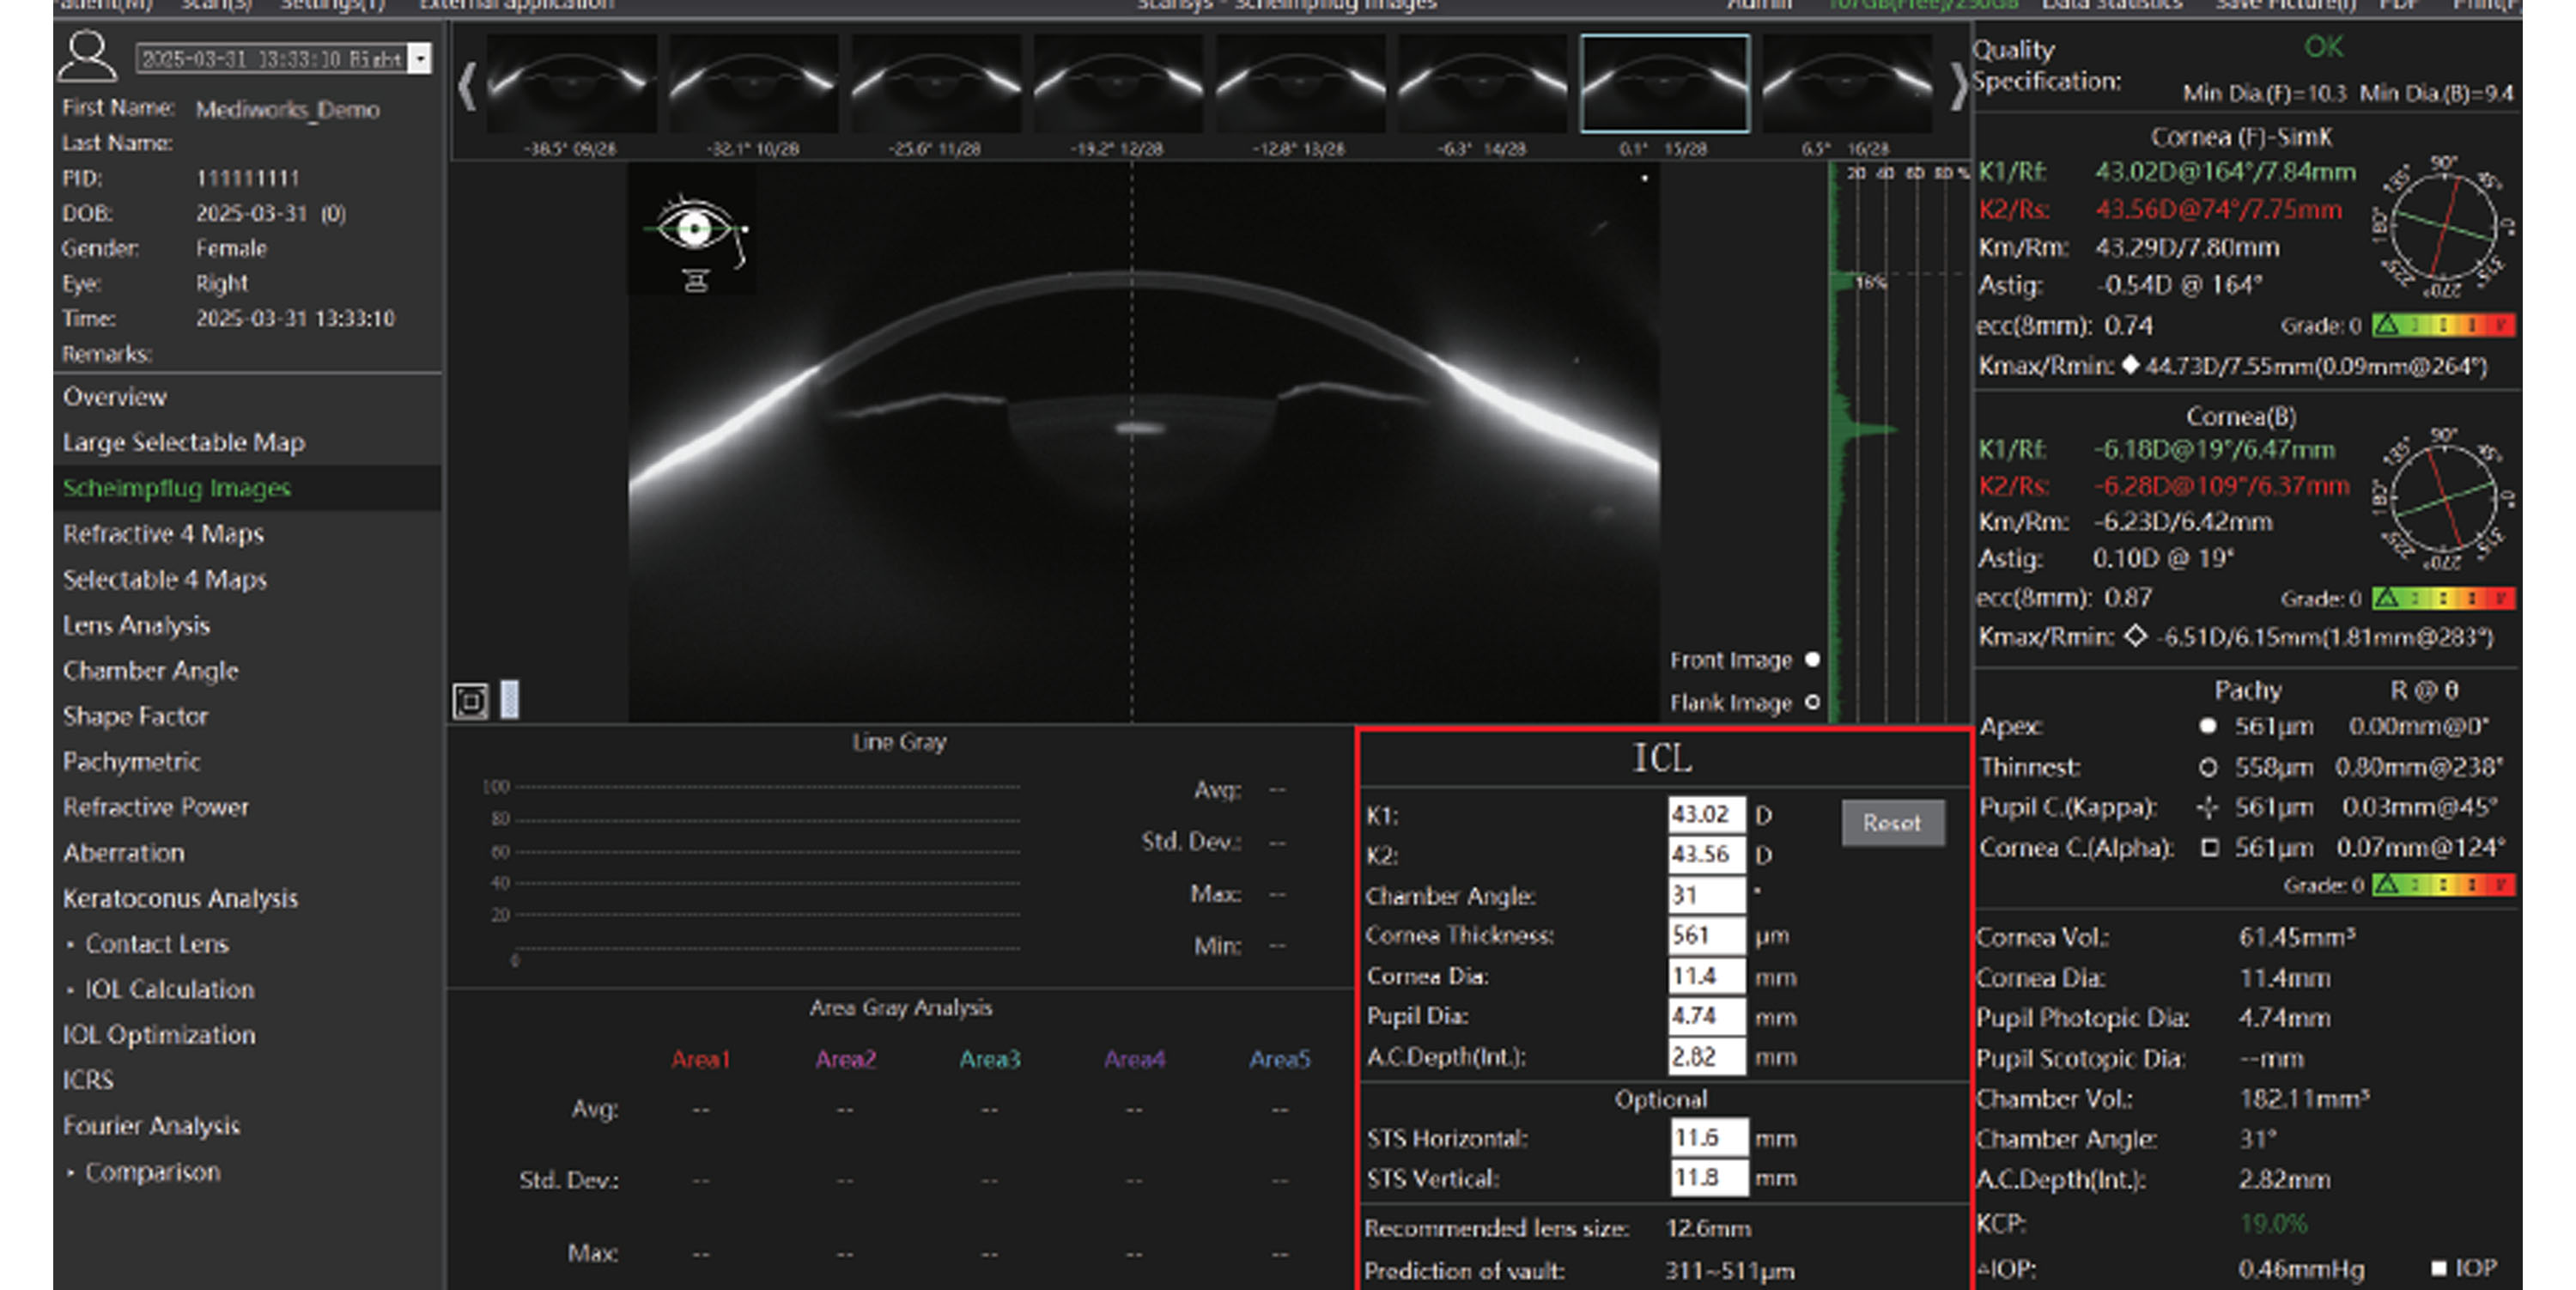
Task: Click the front cornea grade color bar
Action: [x=2443, y=326]
